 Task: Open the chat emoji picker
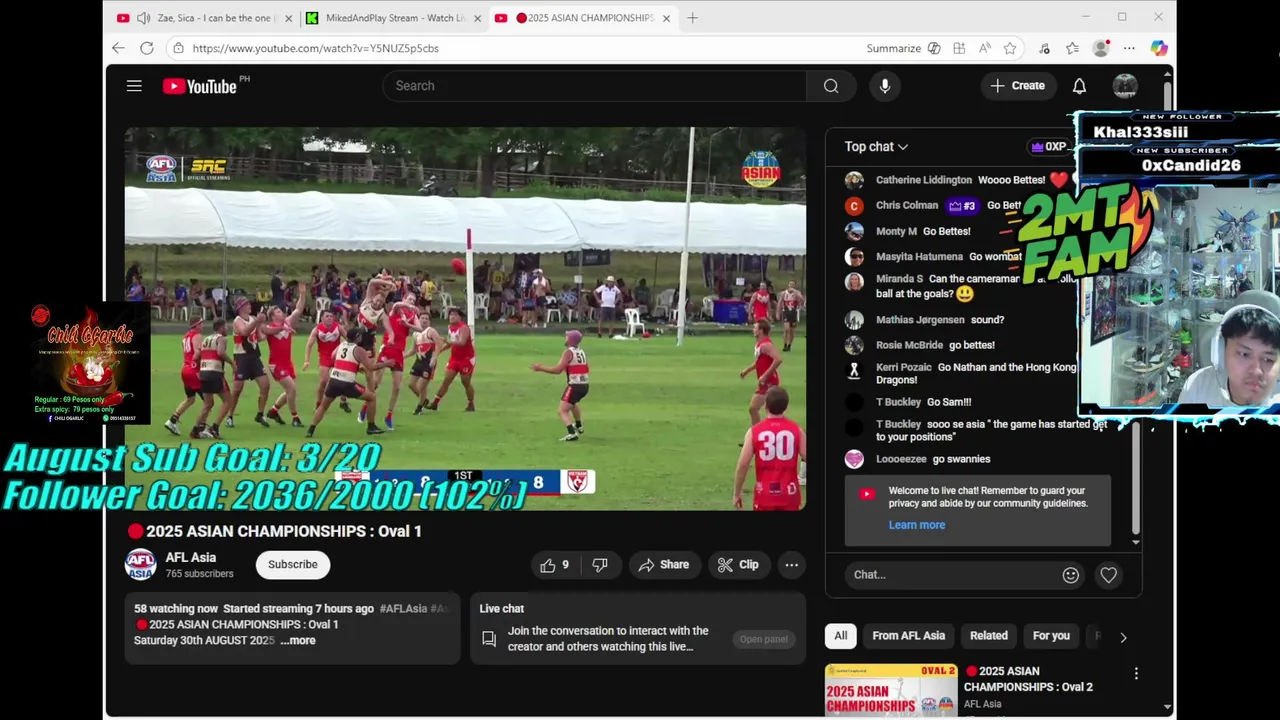[1071, 575]
